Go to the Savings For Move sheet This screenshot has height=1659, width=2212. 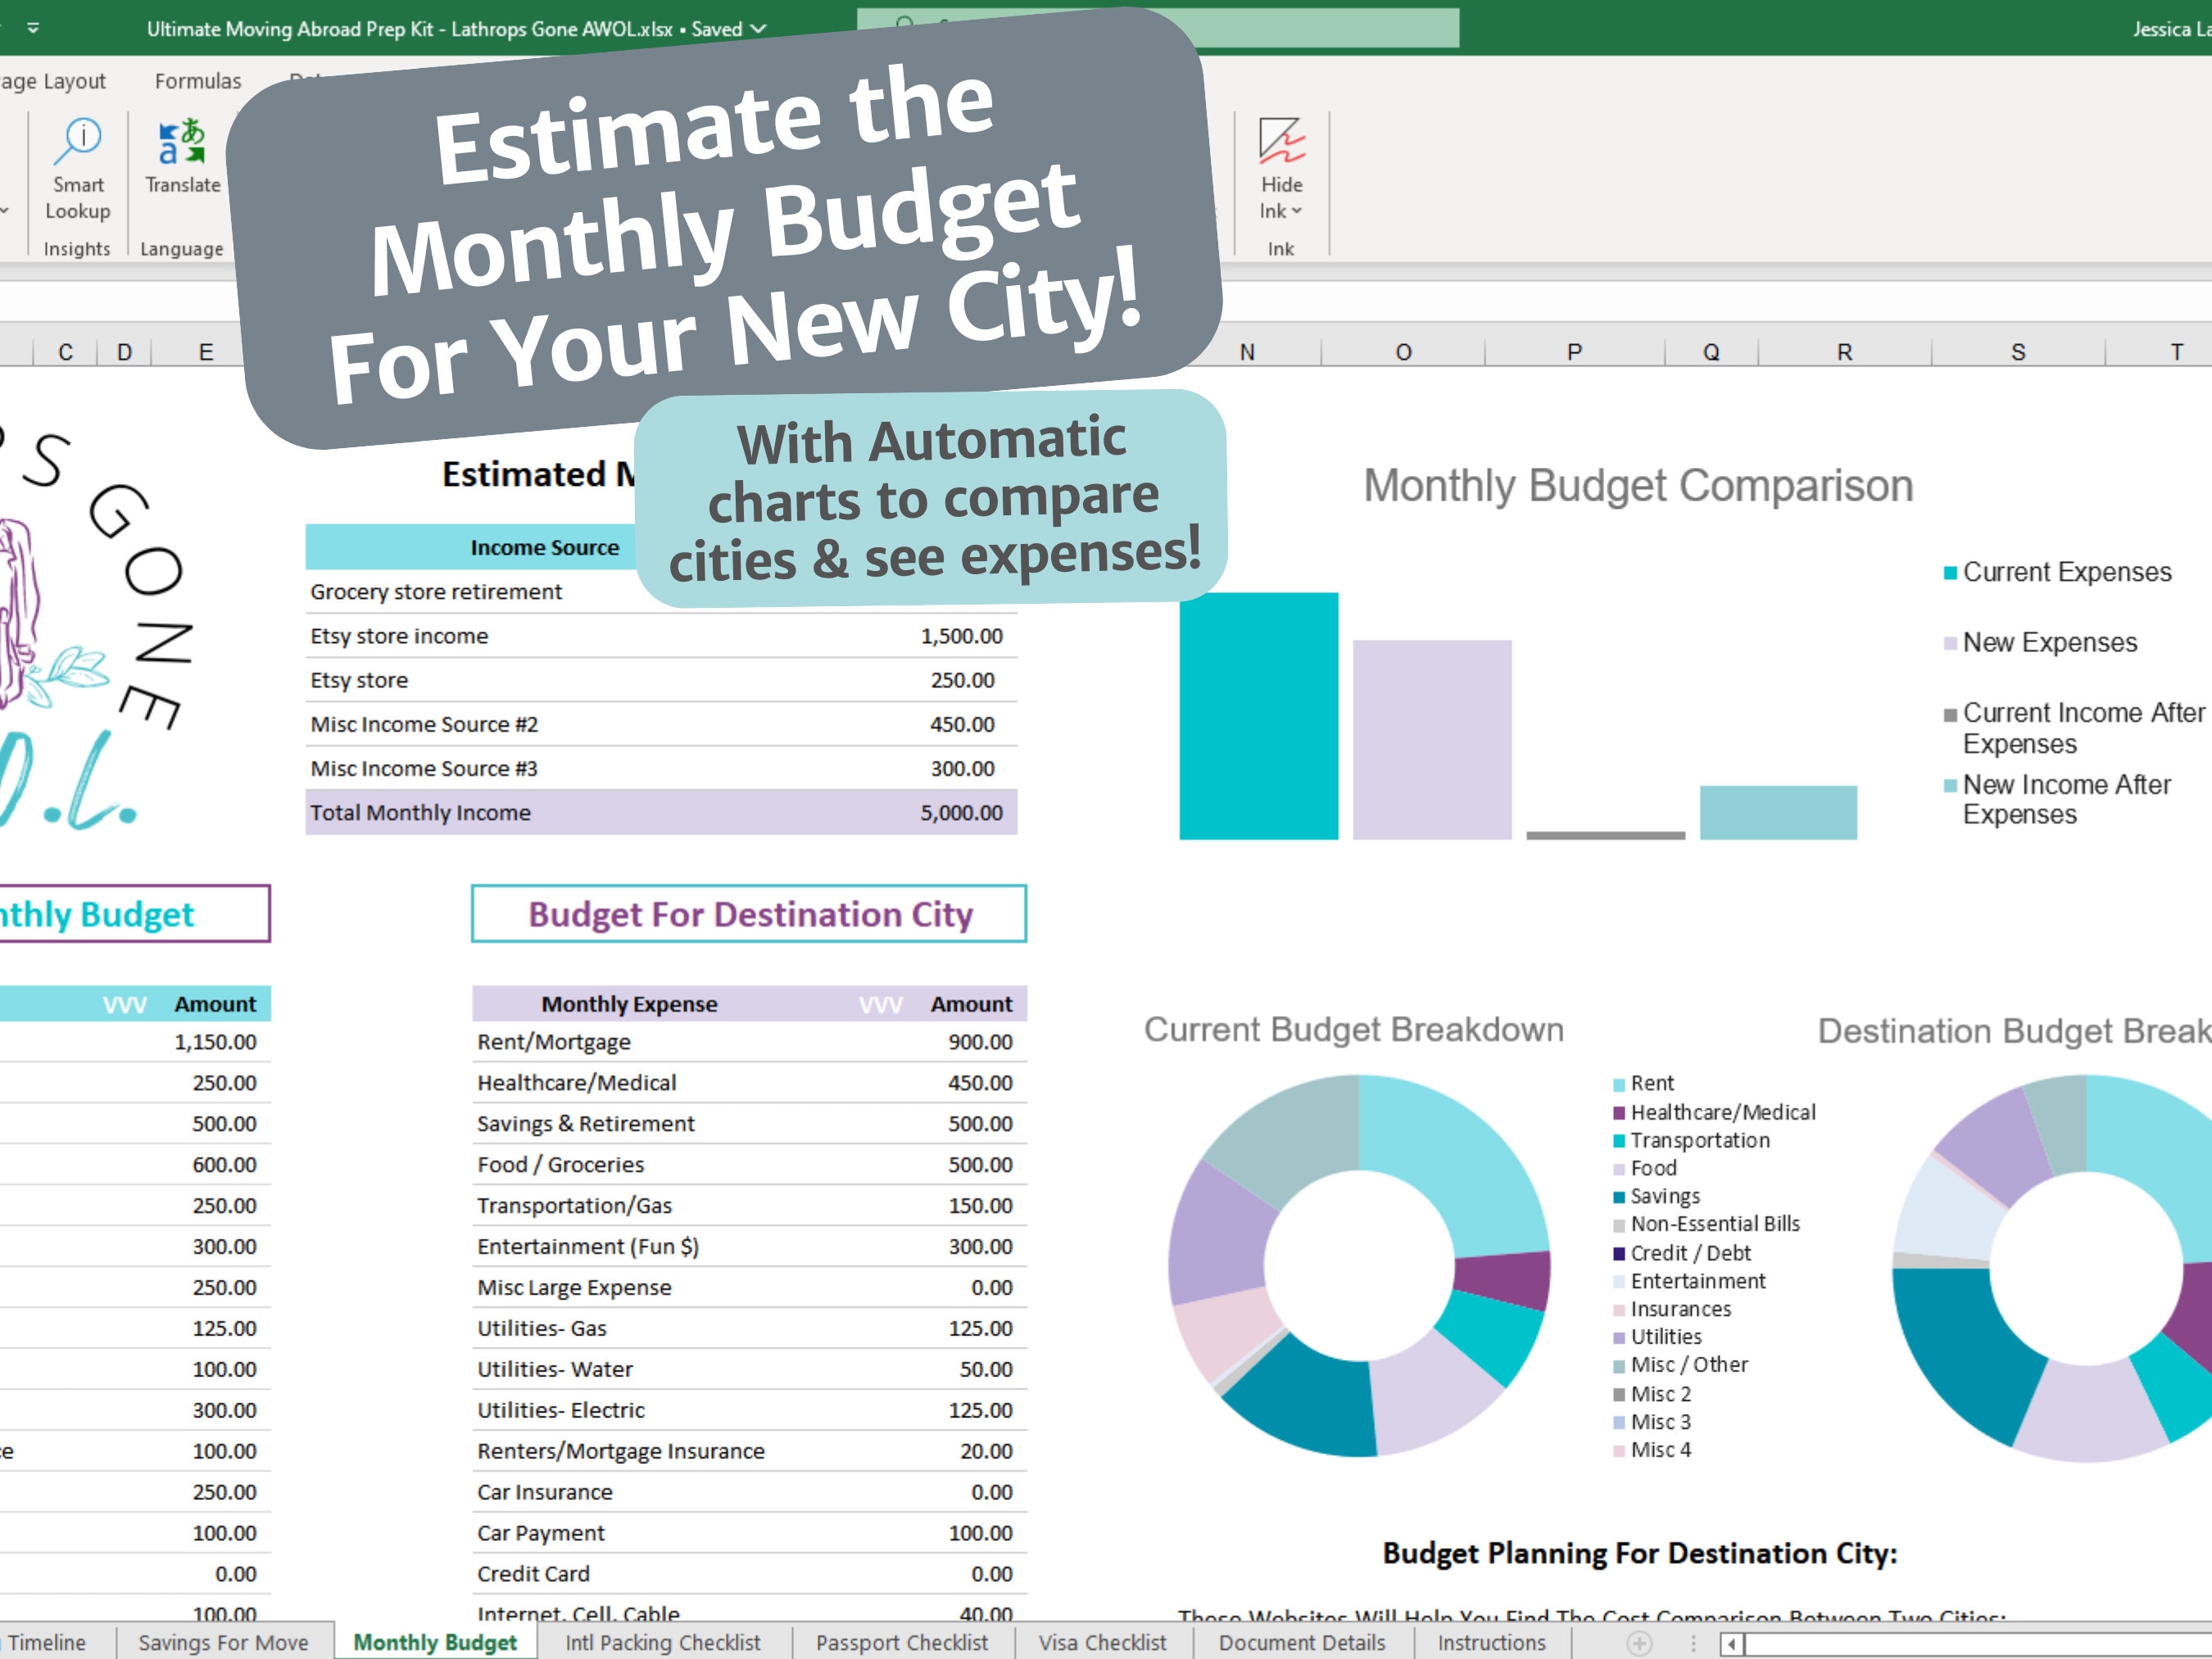222,1642
